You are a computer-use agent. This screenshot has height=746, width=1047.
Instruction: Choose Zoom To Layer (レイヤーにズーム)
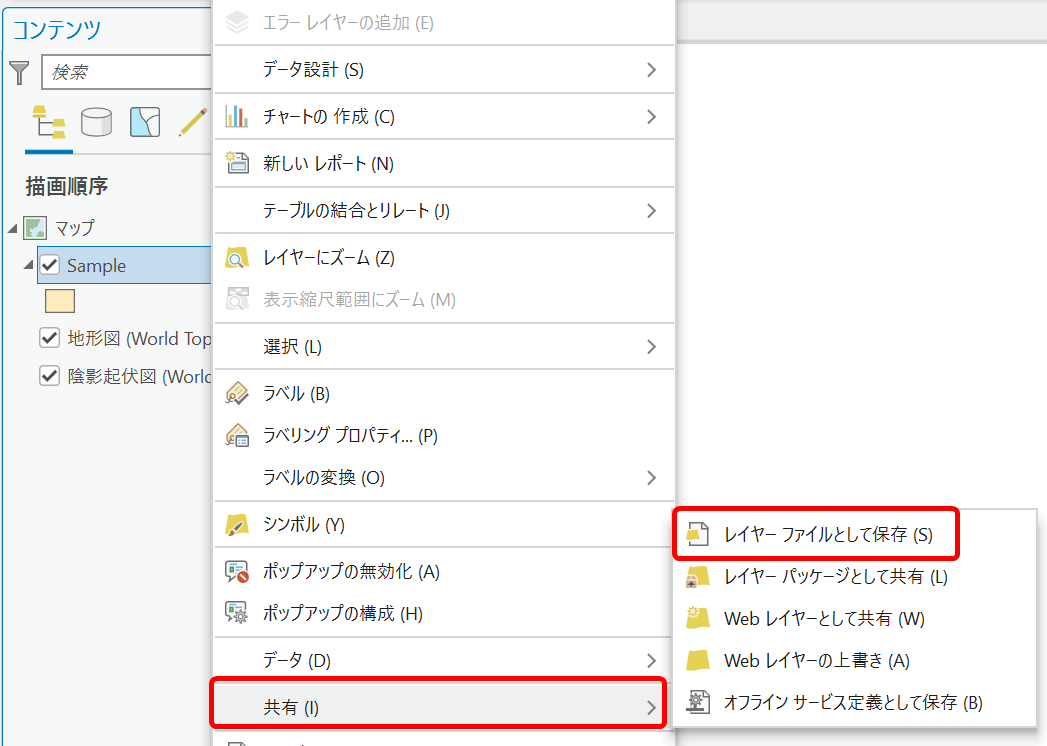(x=328, y=258)
